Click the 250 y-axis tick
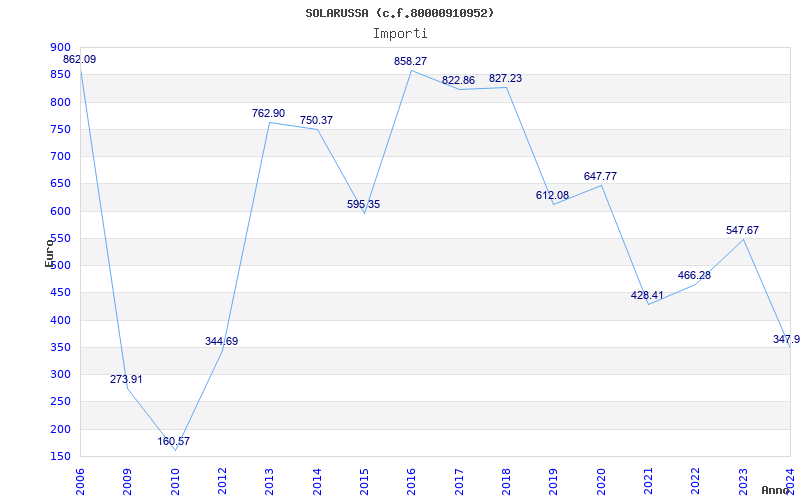Screen dimensions: 800x500 tap(60, 402)
